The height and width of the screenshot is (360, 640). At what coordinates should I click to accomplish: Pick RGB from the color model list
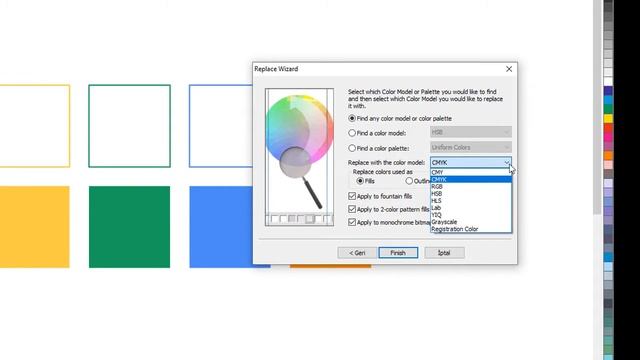point(471,187)
